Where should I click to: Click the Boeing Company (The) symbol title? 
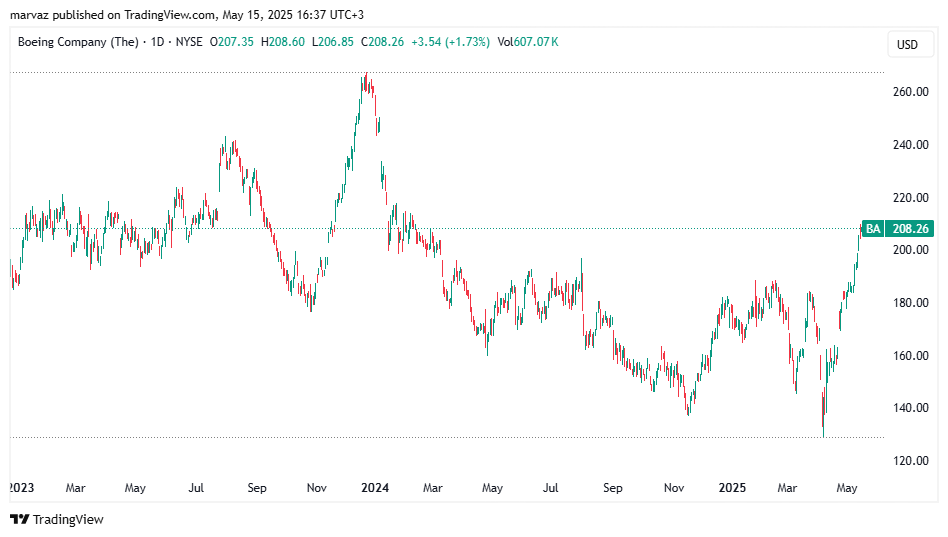pos(78,42)
